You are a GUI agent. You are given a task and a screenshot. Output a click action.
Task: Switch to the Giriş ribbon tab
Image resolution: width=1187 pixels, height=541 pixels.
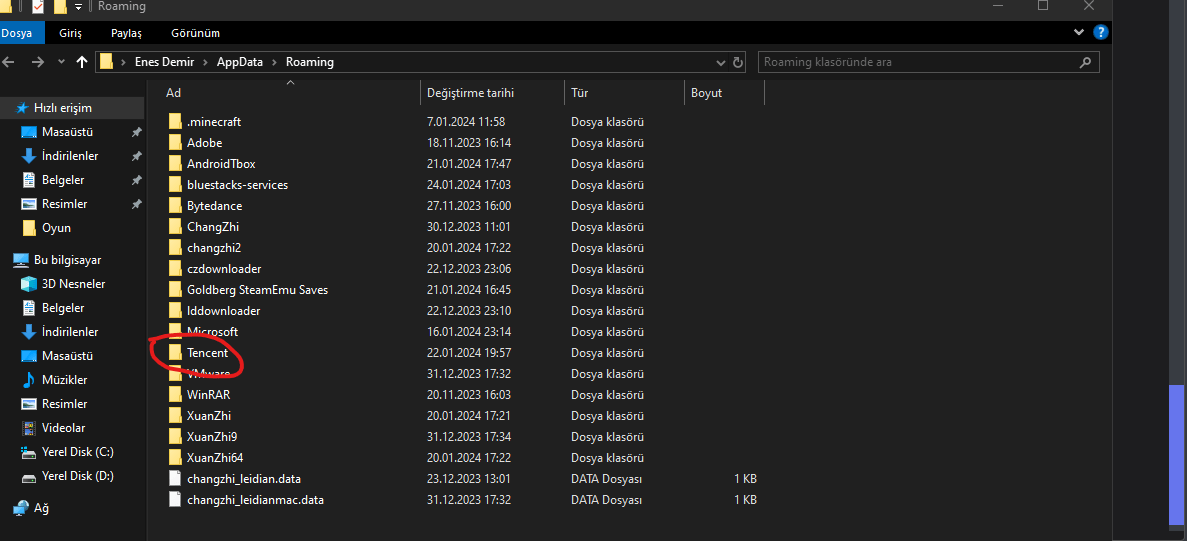70,33
